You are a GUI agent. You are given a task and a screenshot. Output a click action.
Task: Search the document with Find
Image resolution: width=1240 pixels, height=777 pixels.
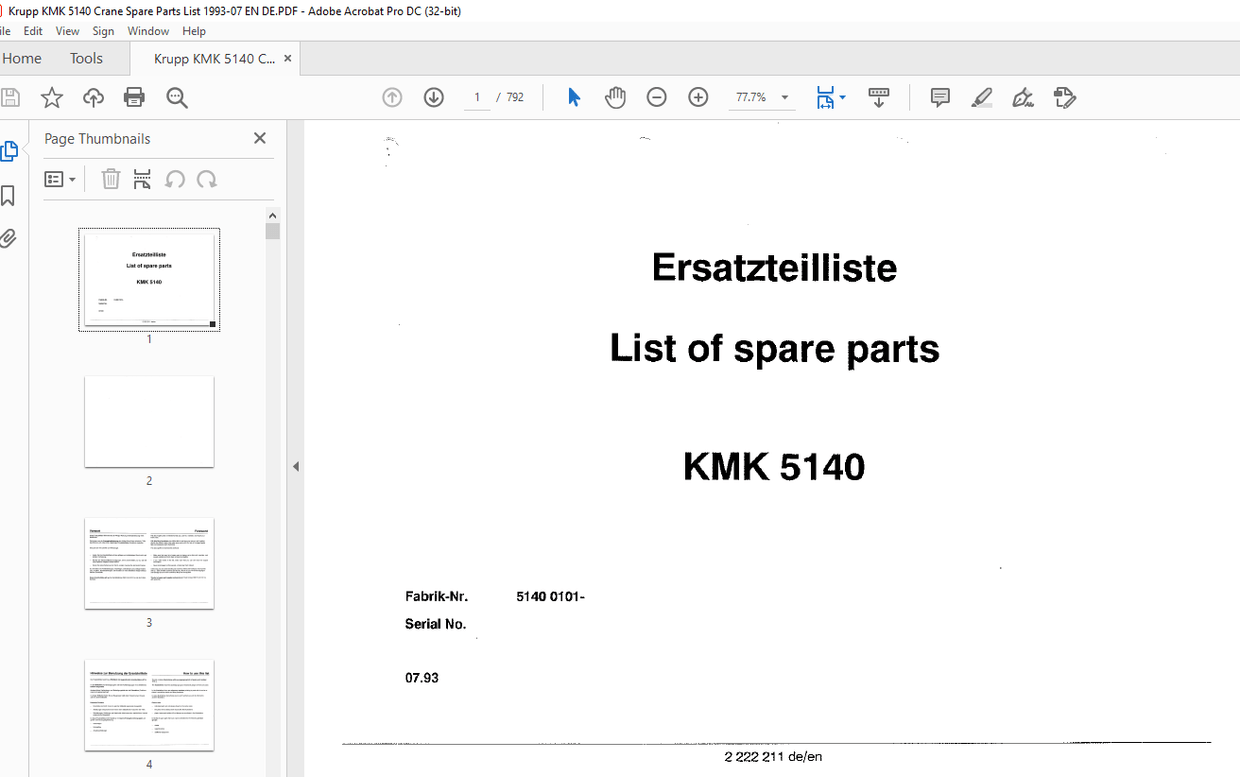pos(175,97)
